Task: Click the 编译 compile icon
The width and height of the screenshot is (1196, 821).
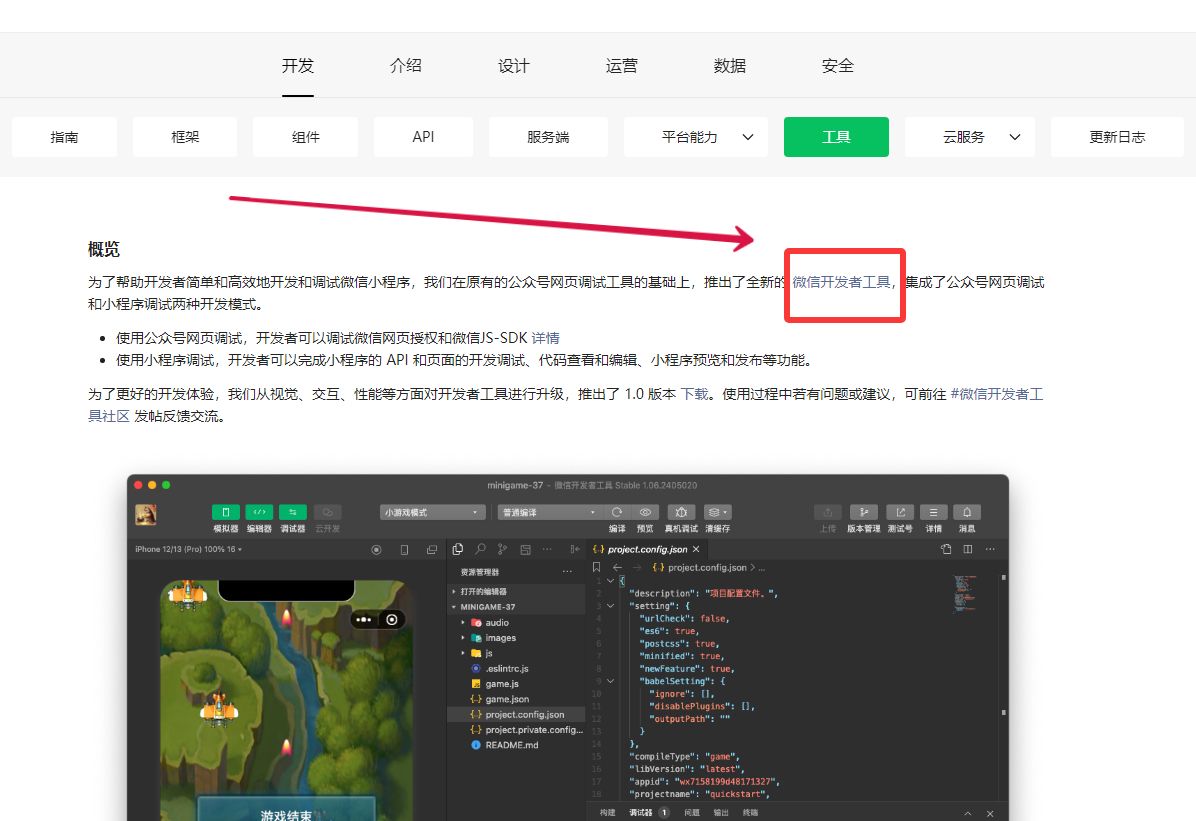Action: pyautogui.click(x=616, y=513)
